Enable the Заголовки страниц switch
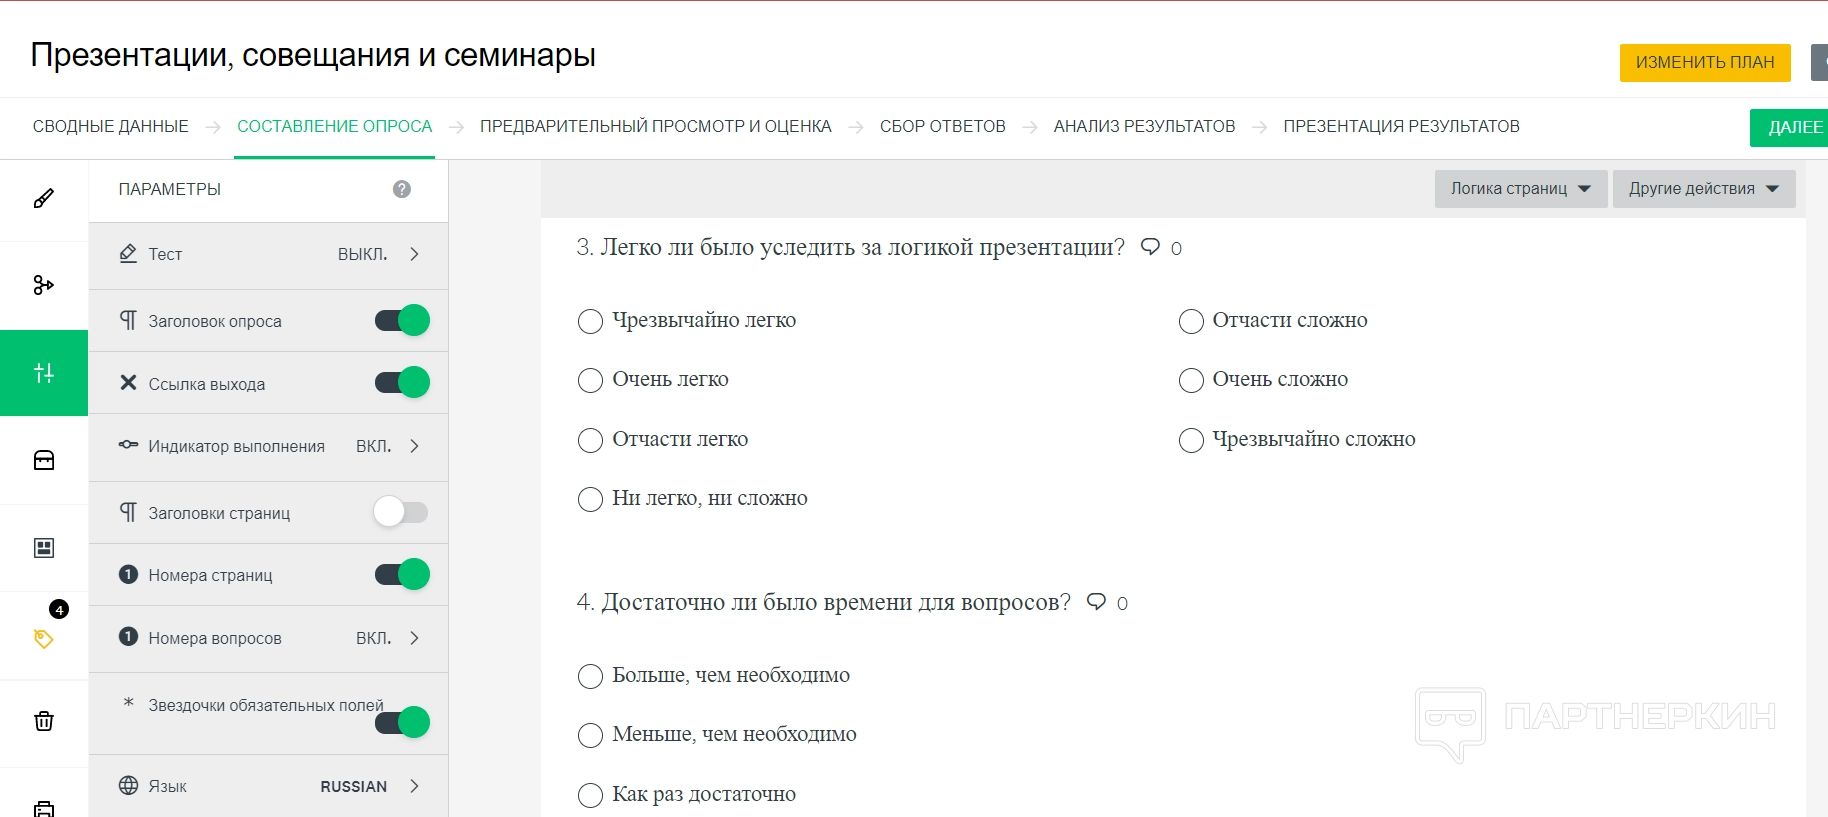This screenshot has height=817, width=1828. (401, 512)
